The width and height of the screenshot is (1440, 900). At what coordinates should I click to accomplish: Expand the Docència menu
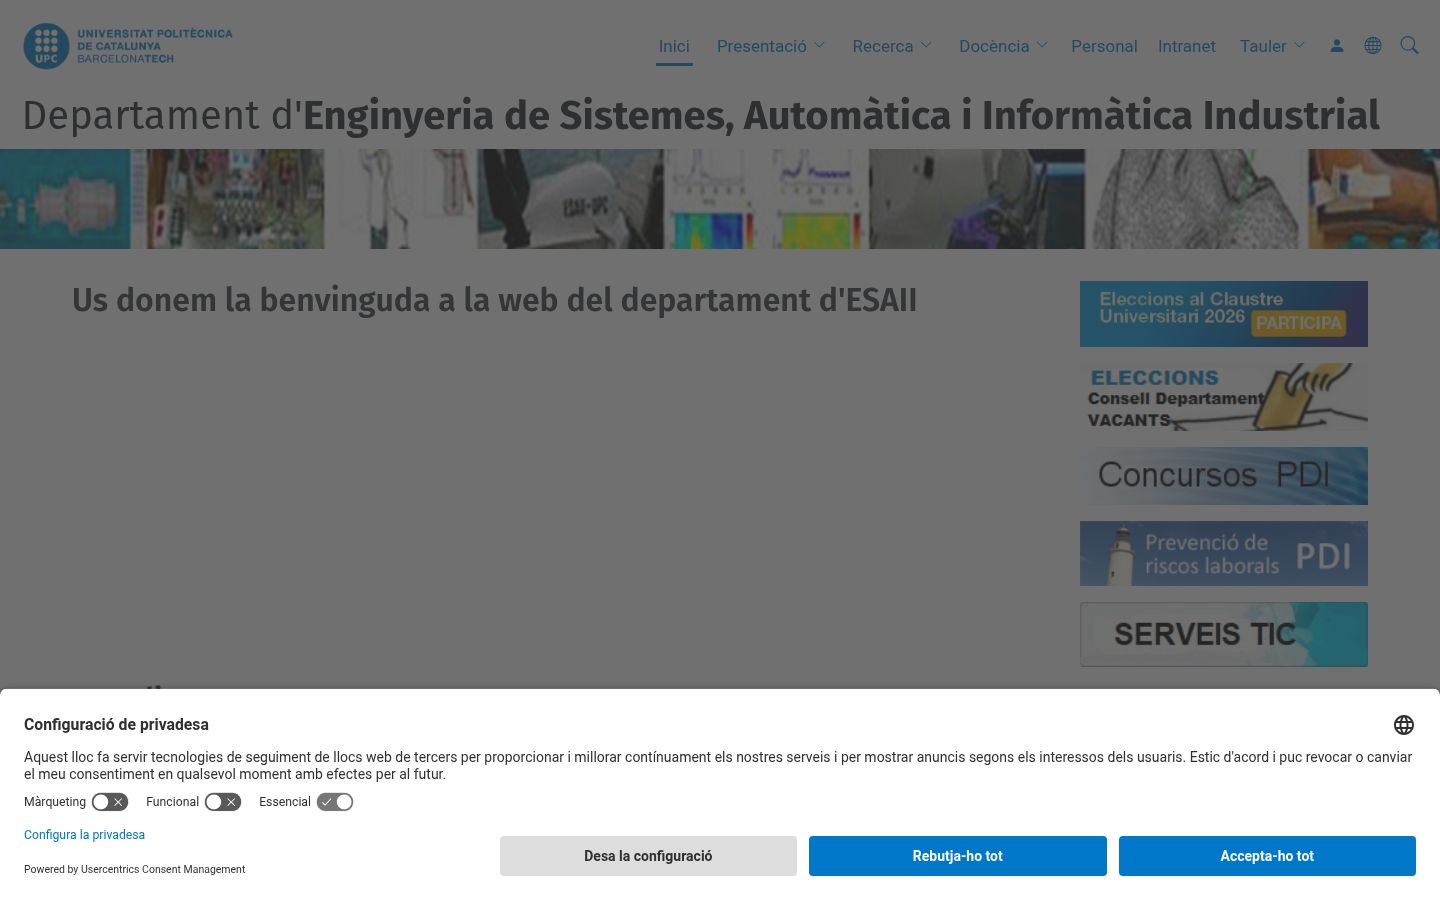[1003, 46]
